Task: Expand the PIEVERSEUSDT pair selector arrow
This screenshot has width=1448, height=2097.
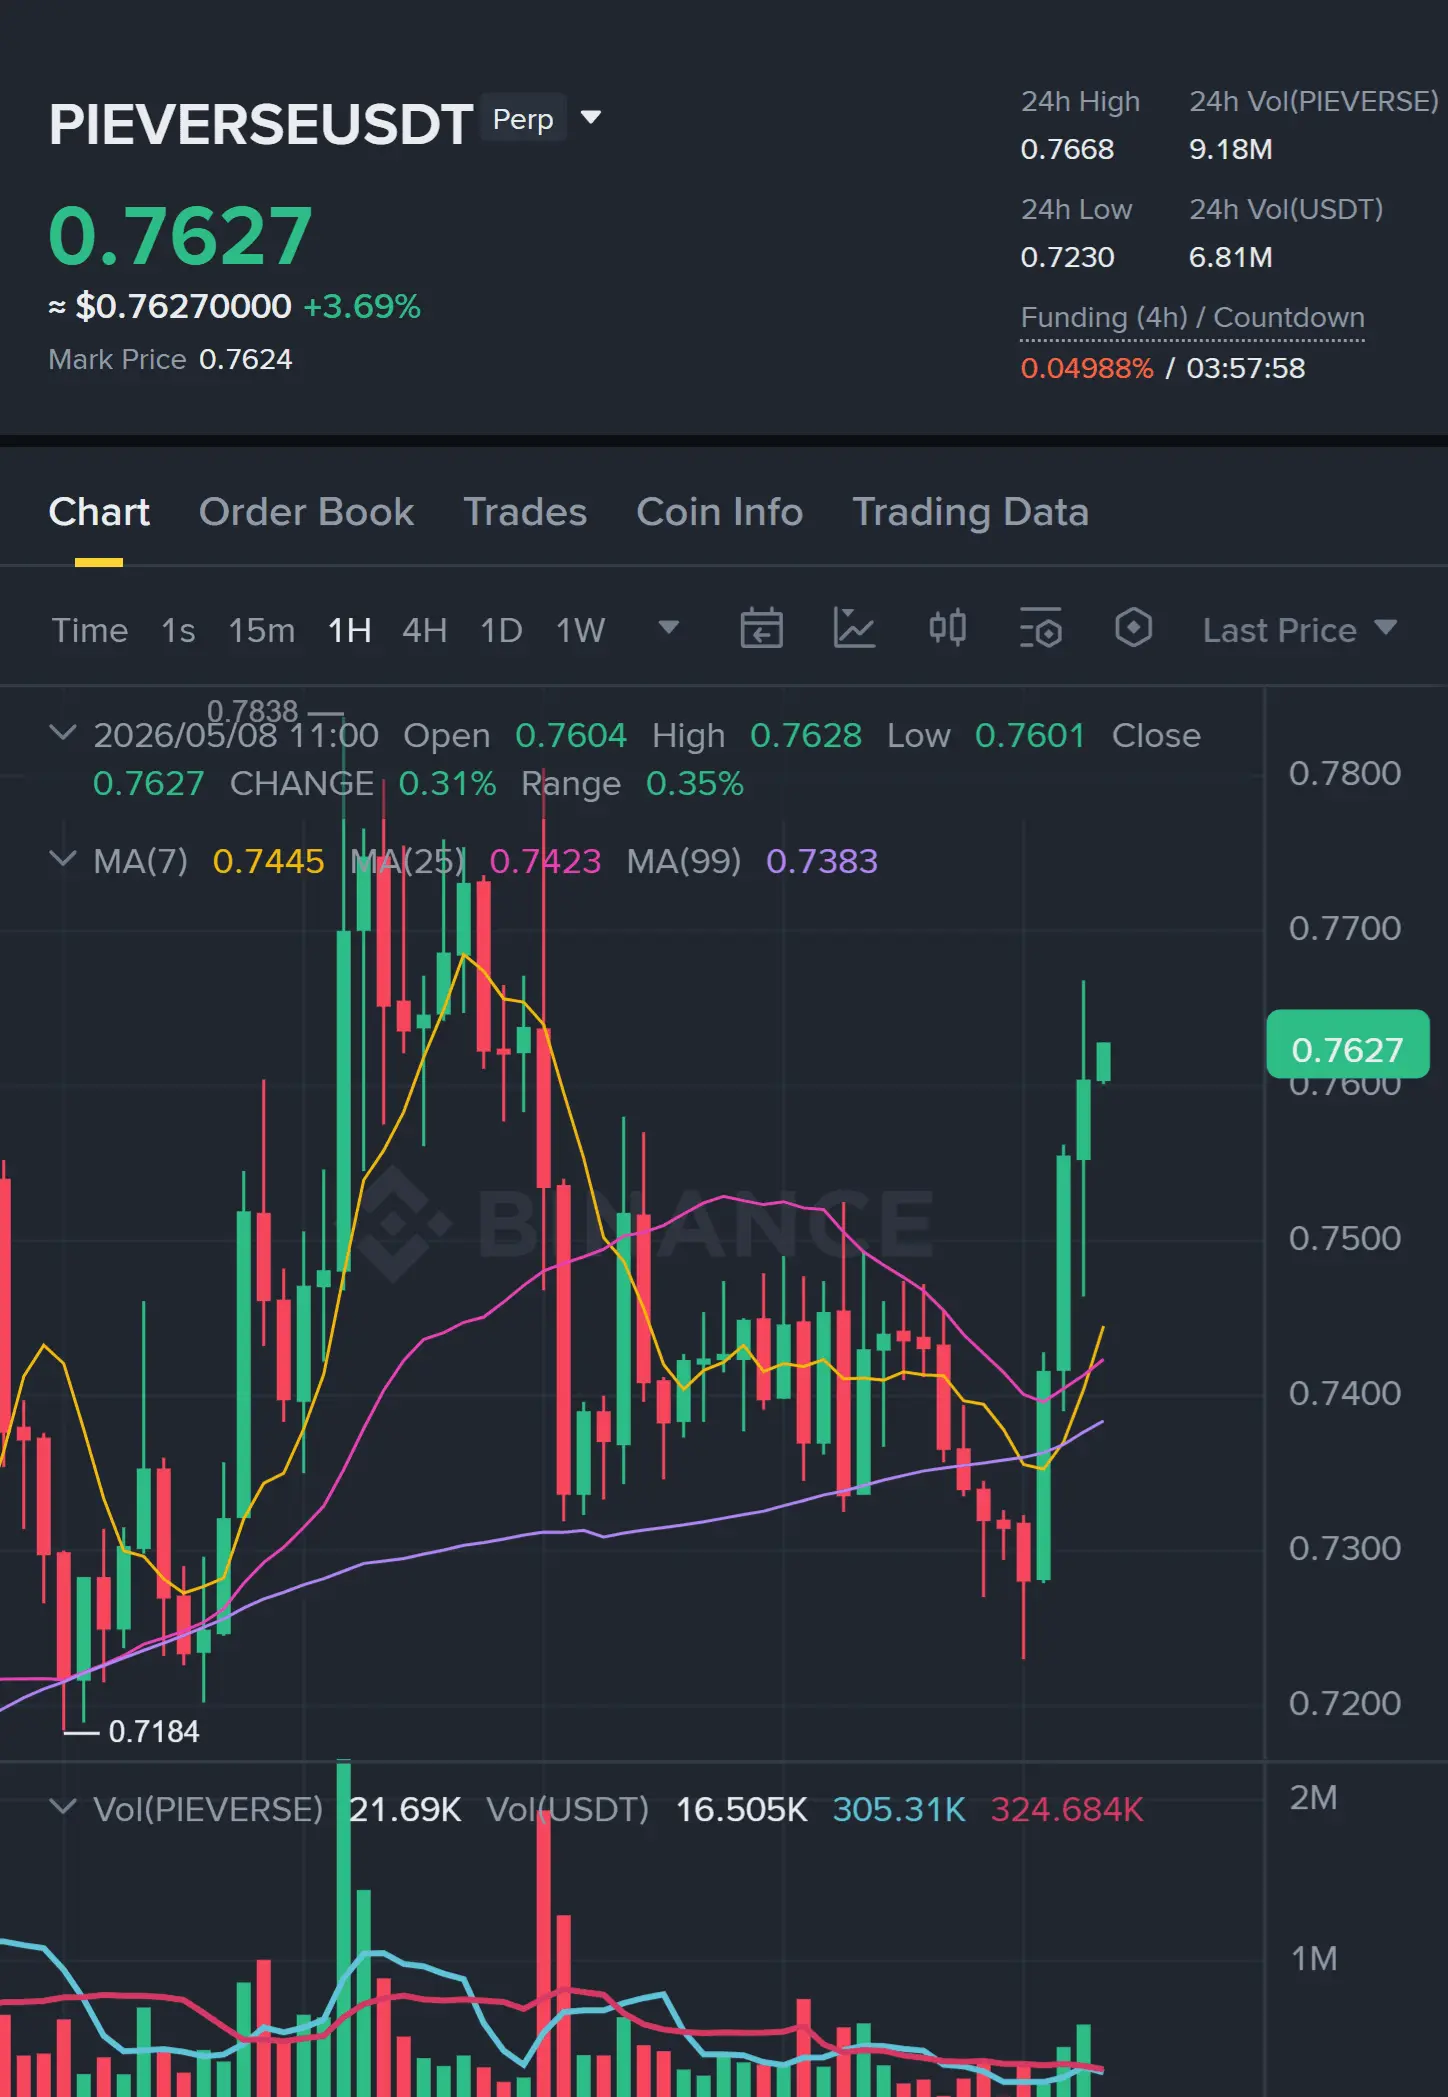Action: click(591, 118)
